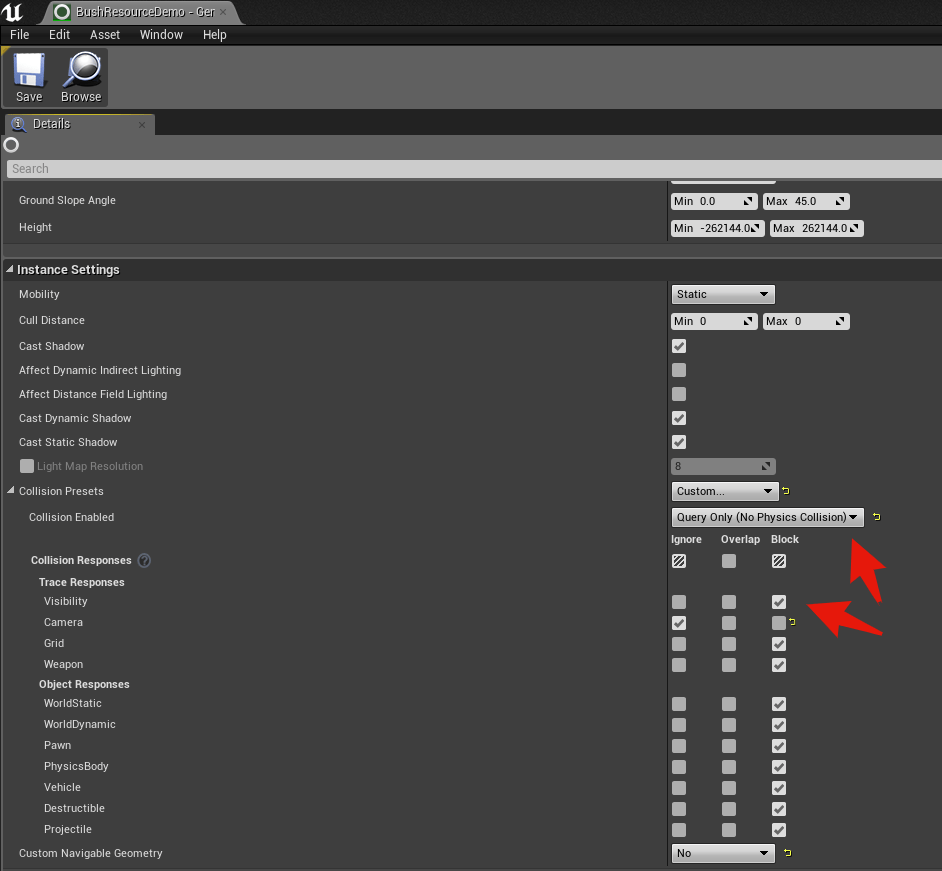The height and width of the screenshot is (871, 942).
Task: Reset Camera trace response to default
Action: click(792, 623)
